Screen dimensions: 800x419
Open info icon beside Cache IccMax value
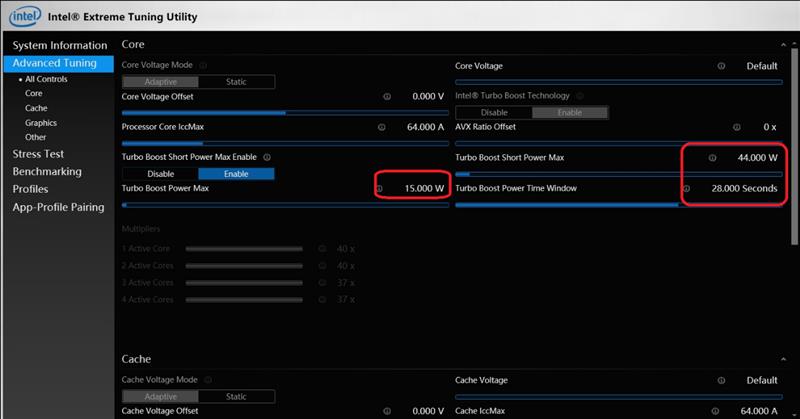click(x=715, y=411)
